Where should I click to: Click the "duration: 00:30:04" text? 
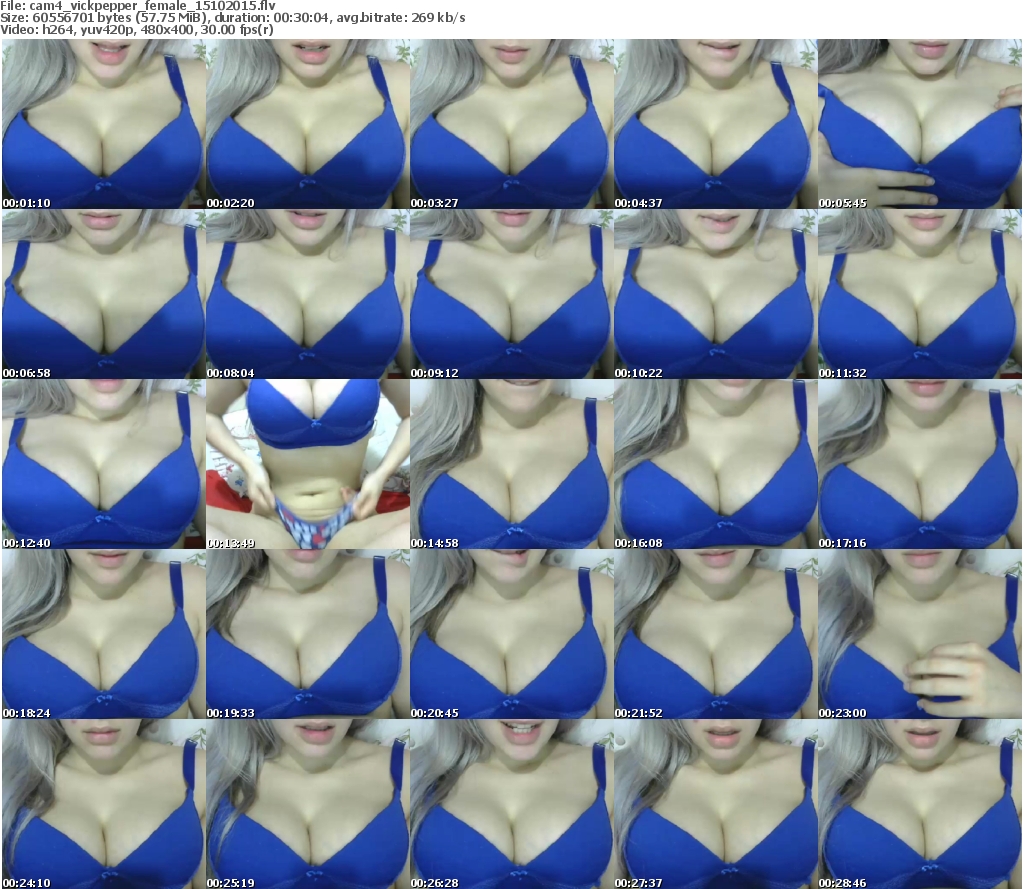(x=272, y=18)
